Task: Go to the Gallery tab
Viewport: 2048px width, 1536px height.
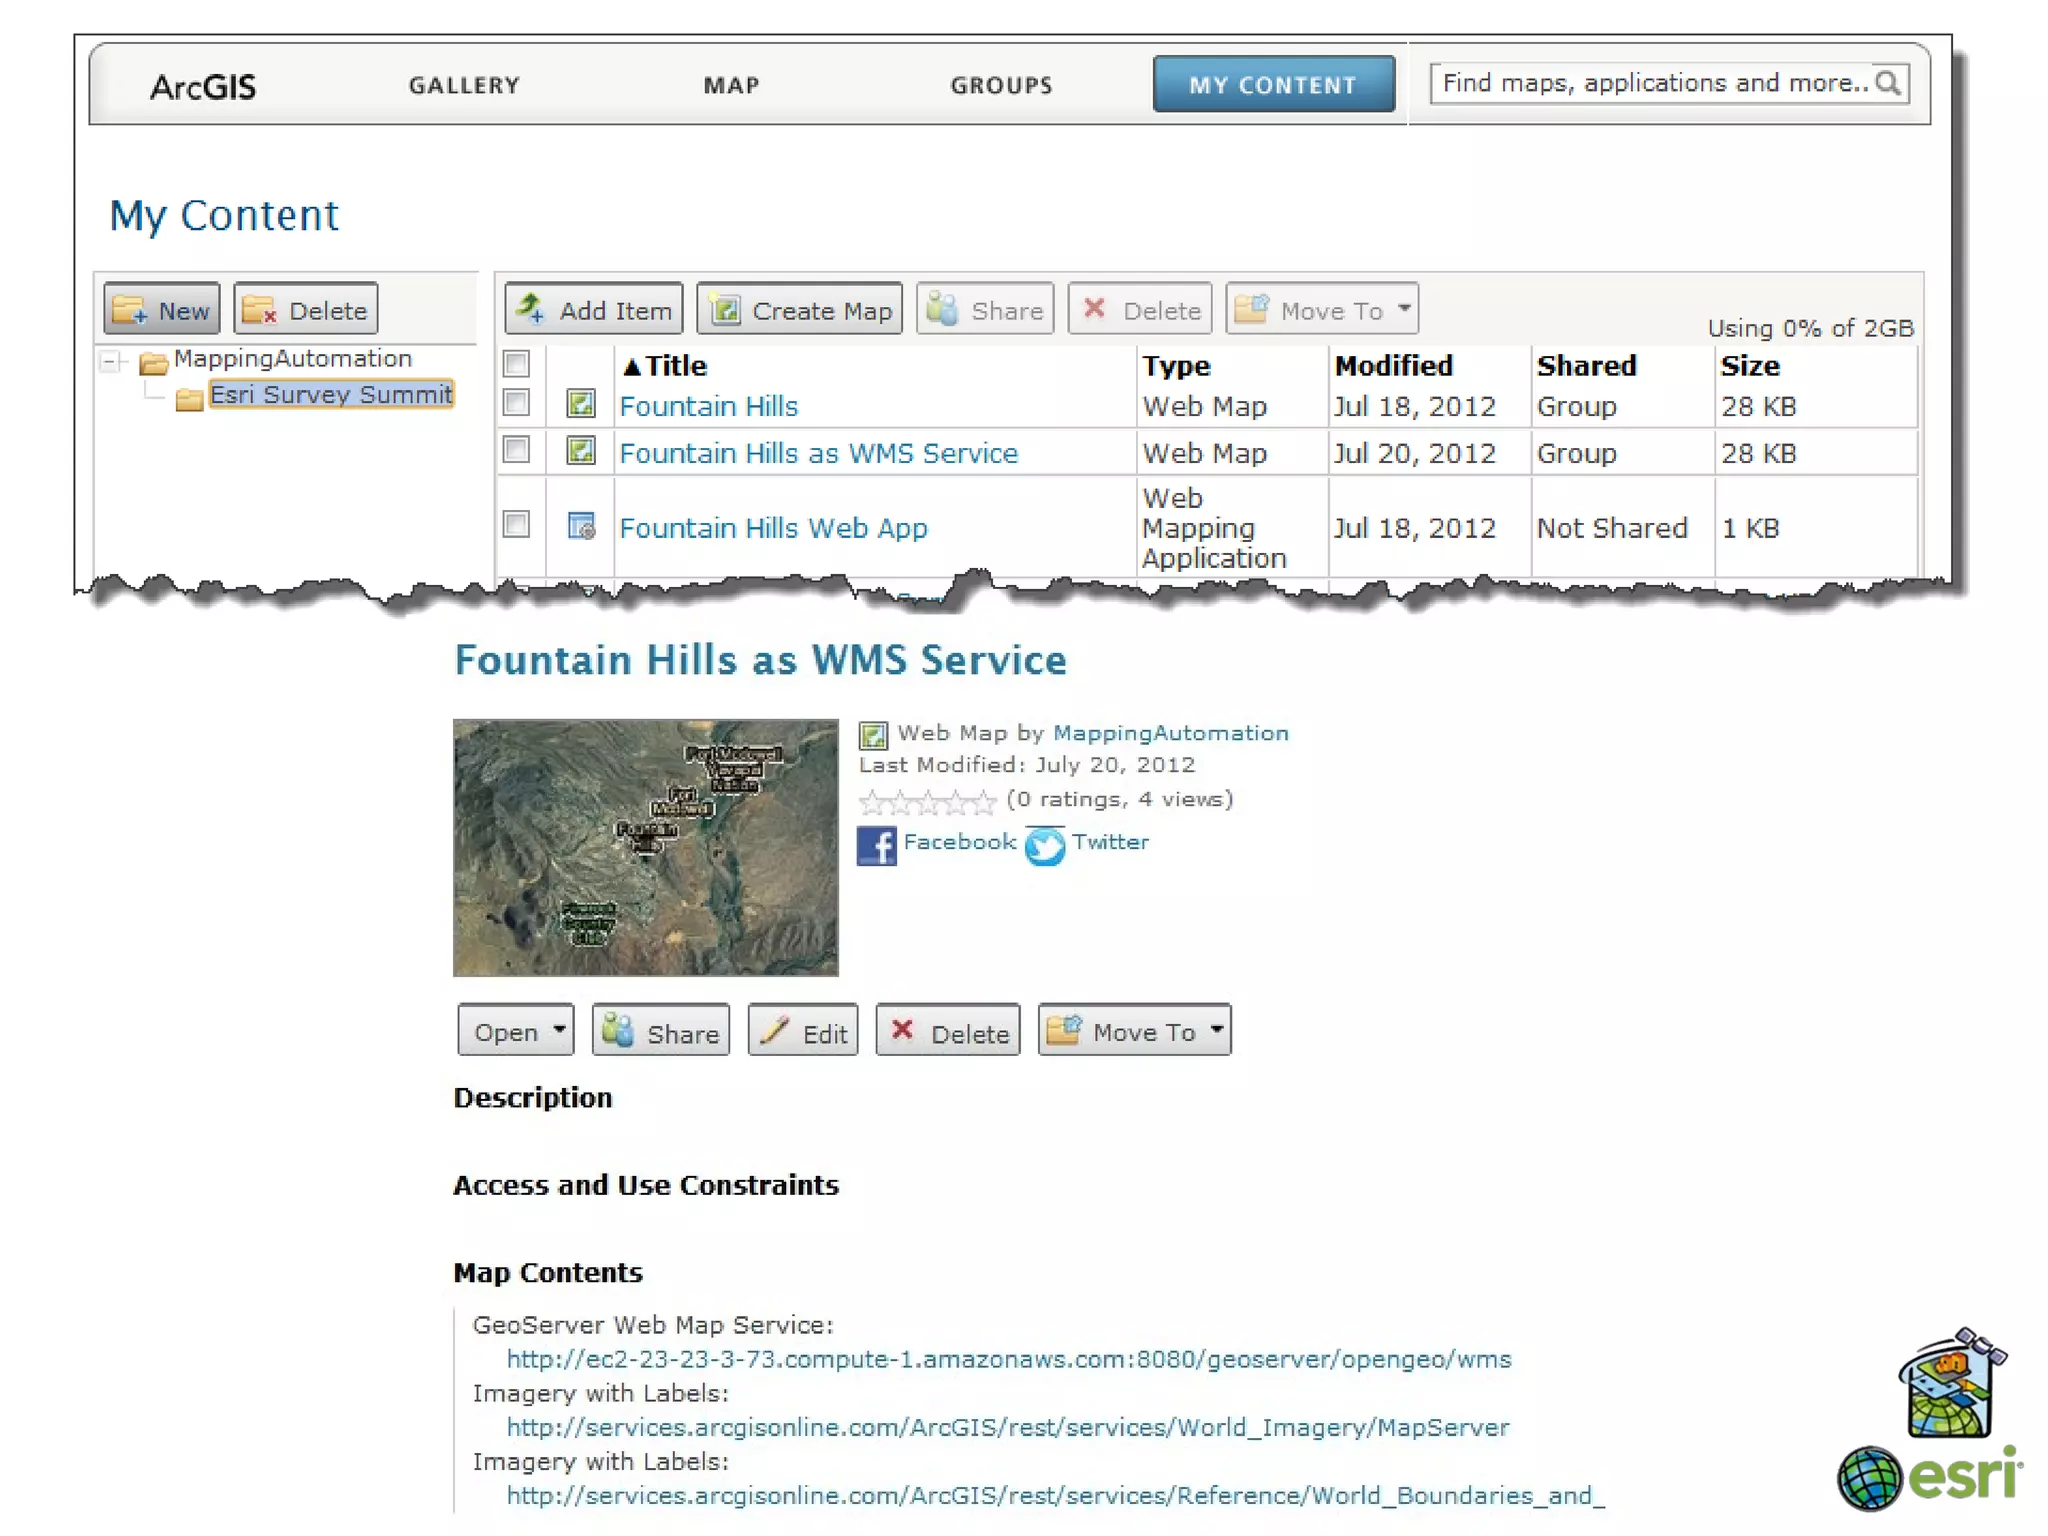Action: (x=464, y=85)
